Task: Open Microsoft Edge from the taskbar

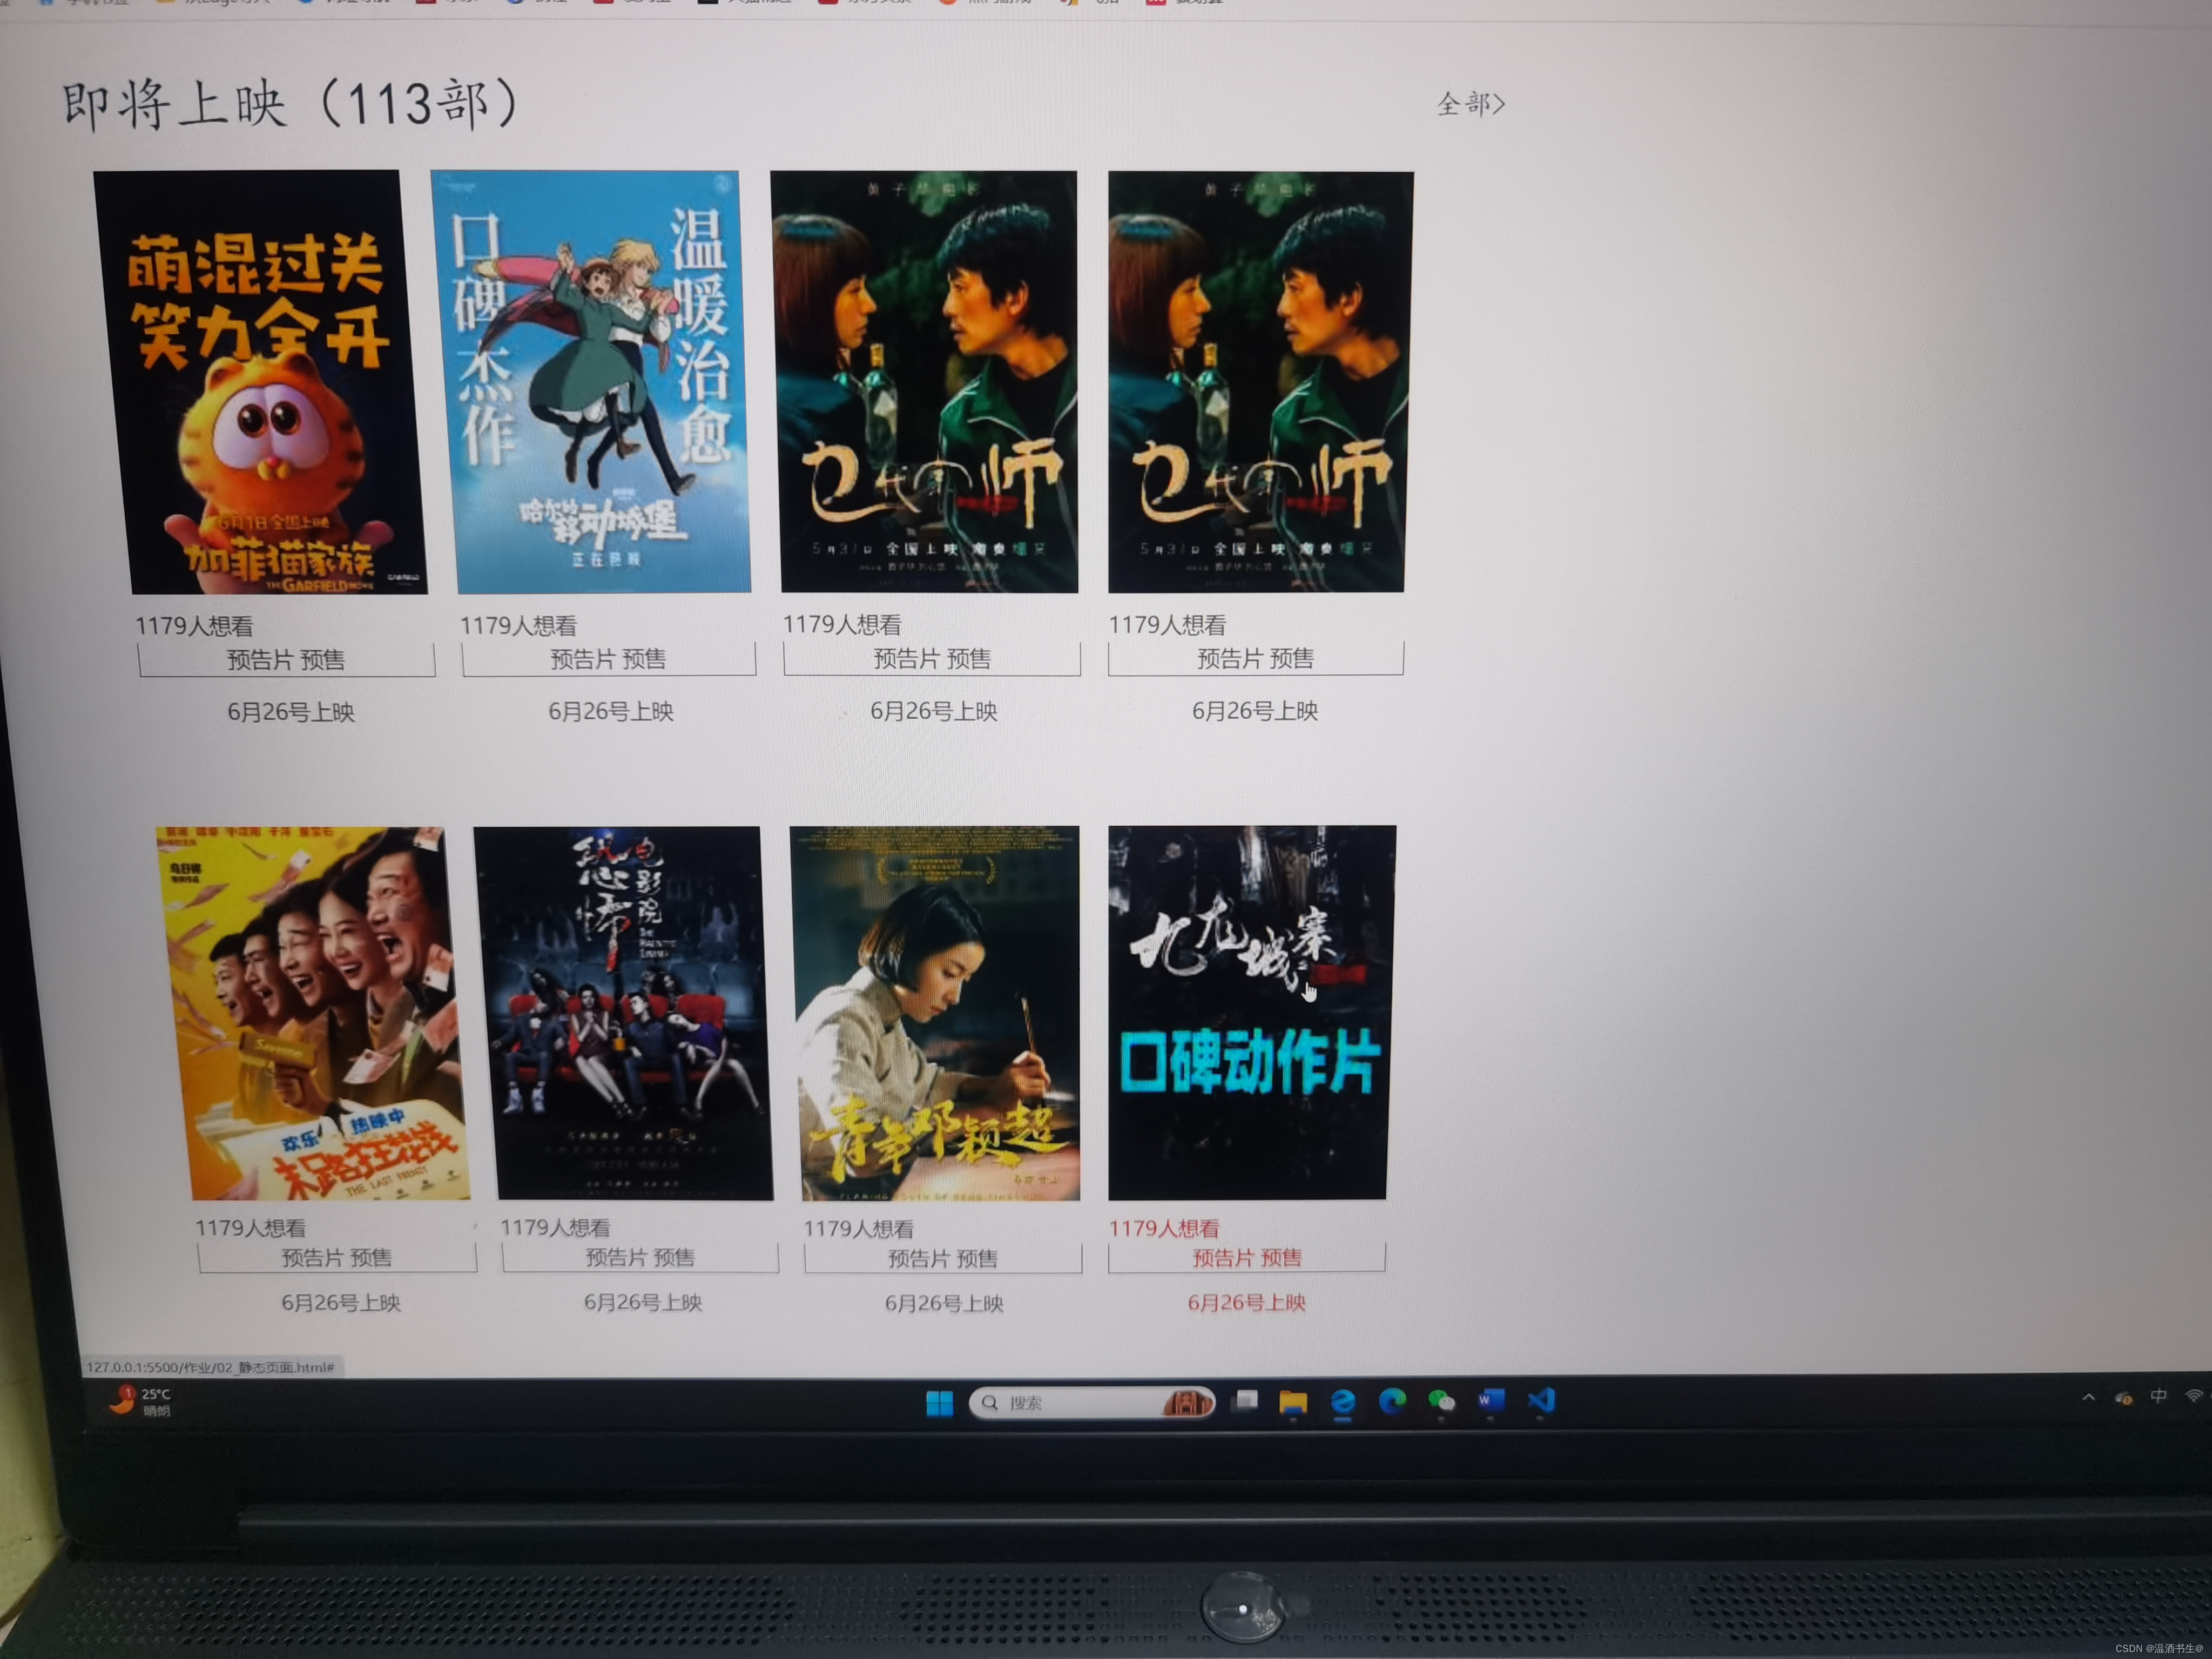Action: pos(1392,1402)
